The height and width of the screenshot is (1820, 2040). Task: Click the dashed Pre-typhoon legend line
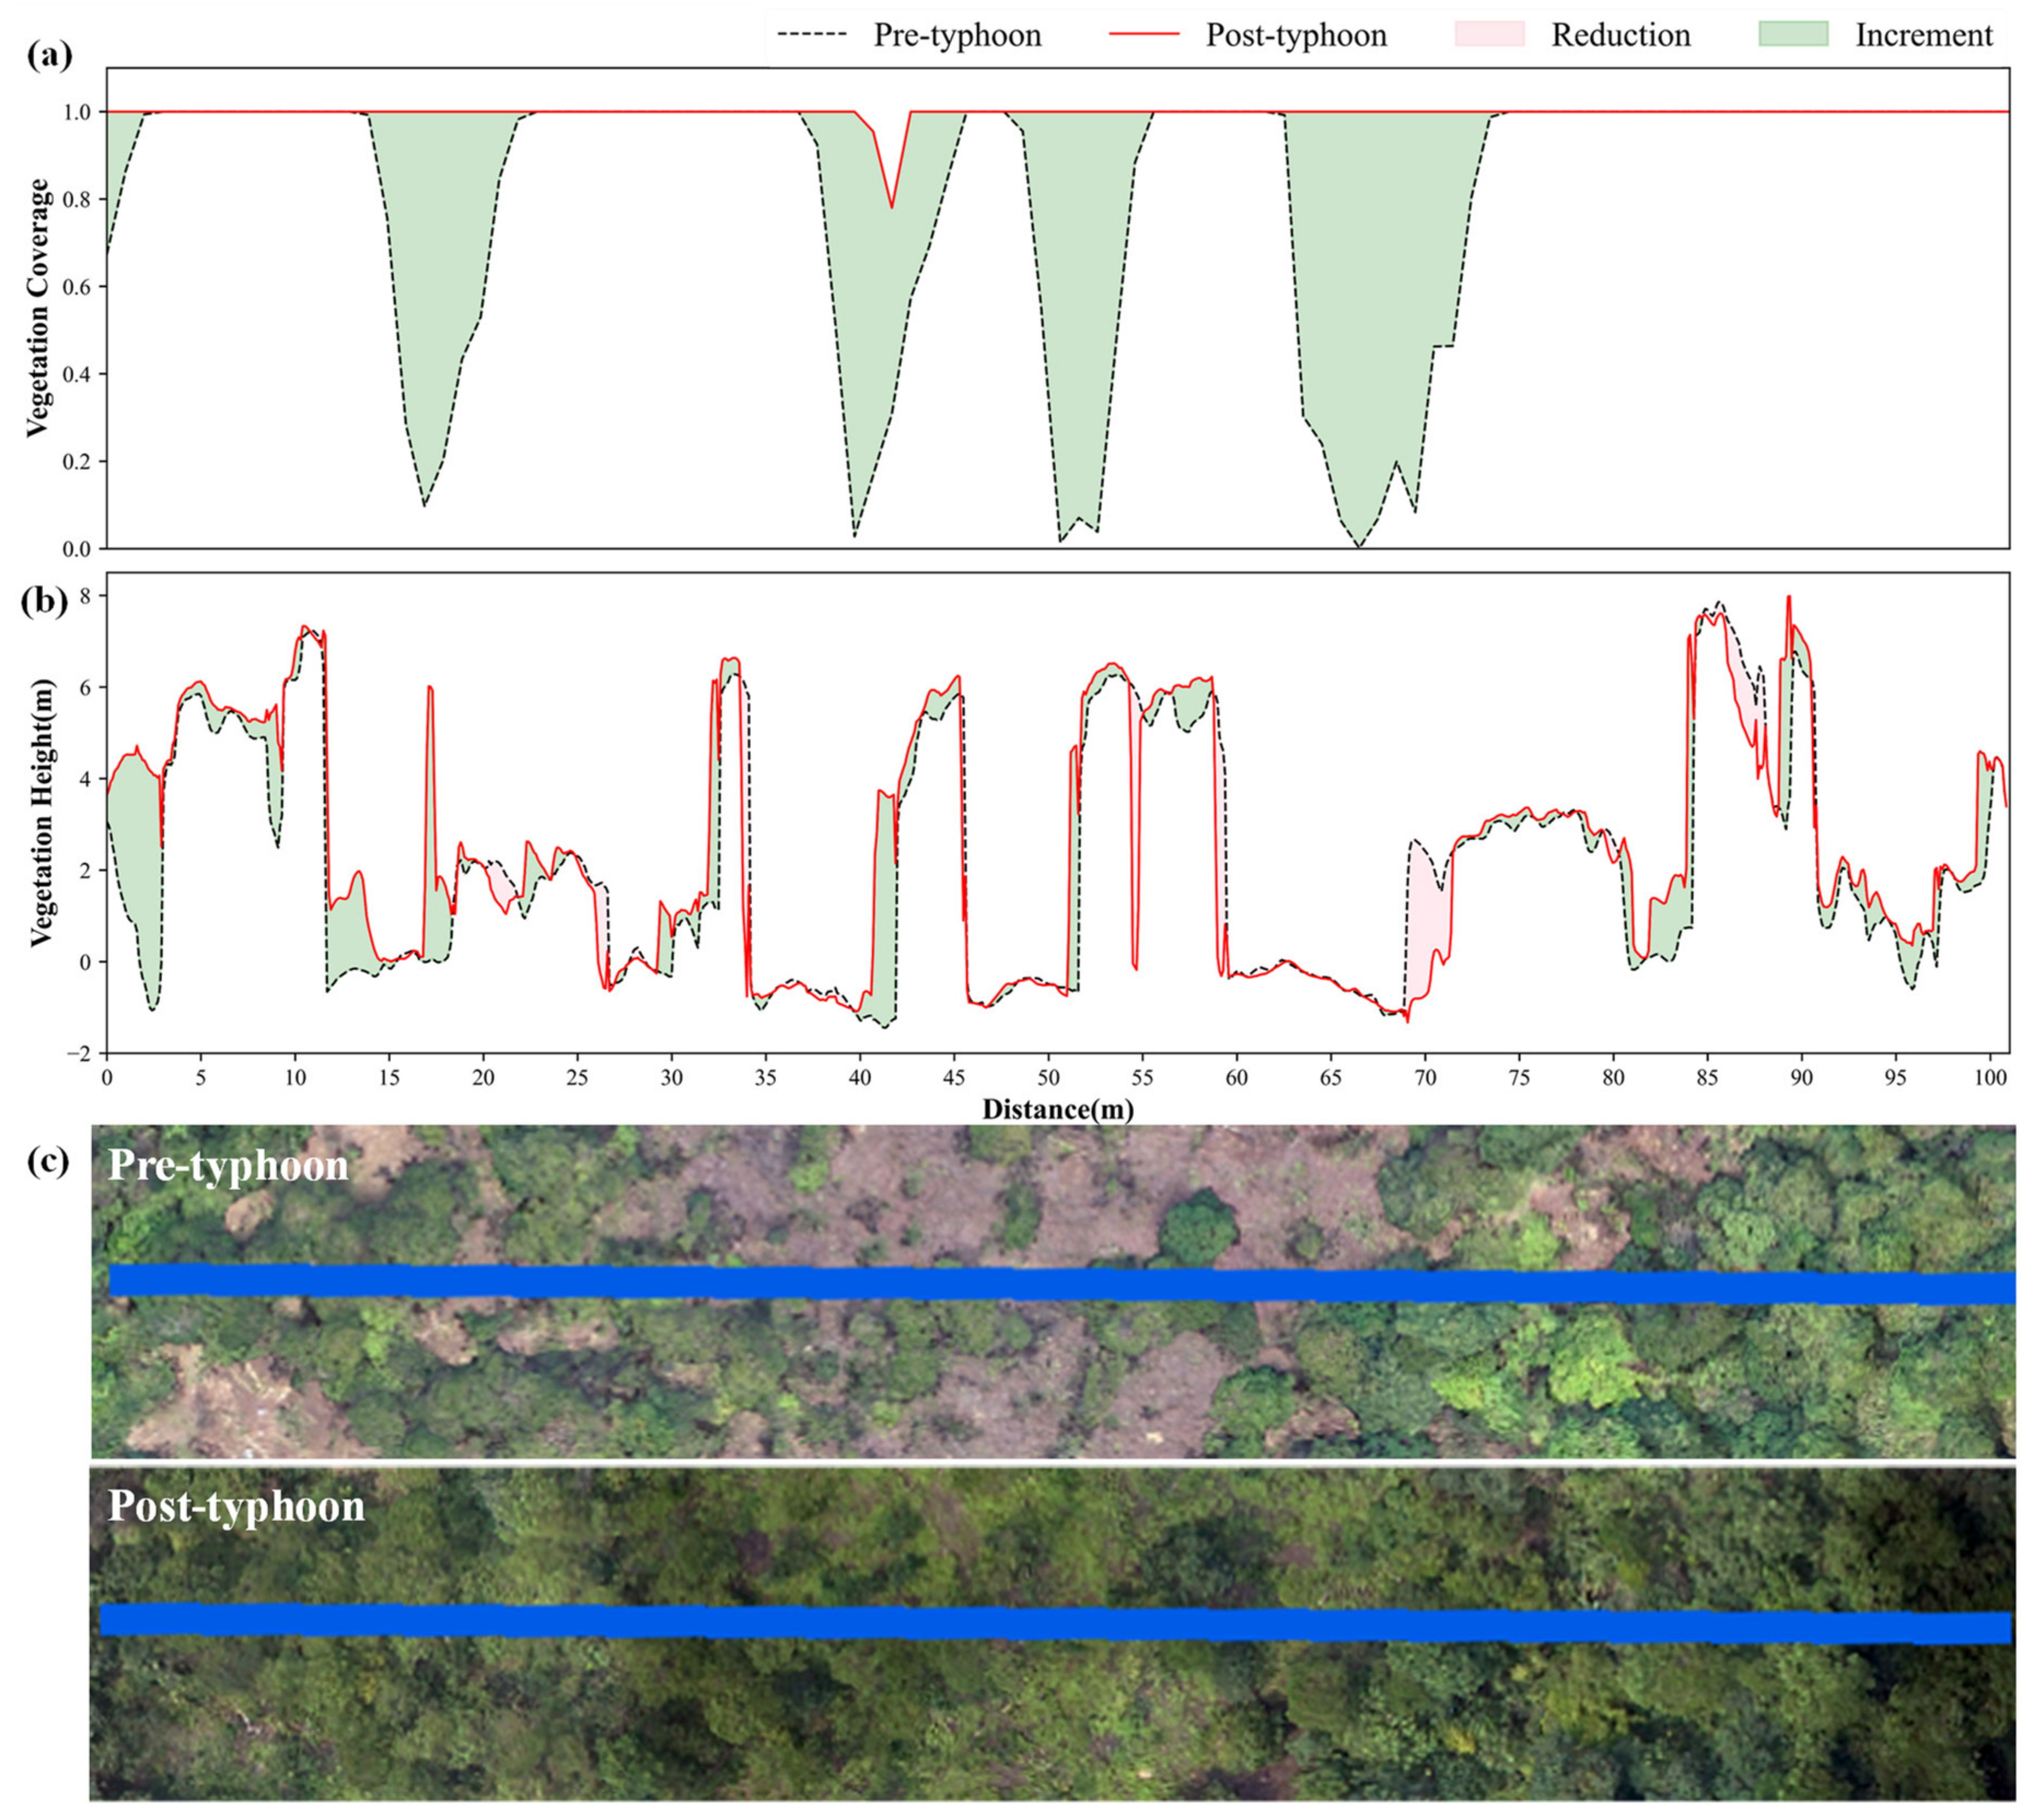pos(812,35)
